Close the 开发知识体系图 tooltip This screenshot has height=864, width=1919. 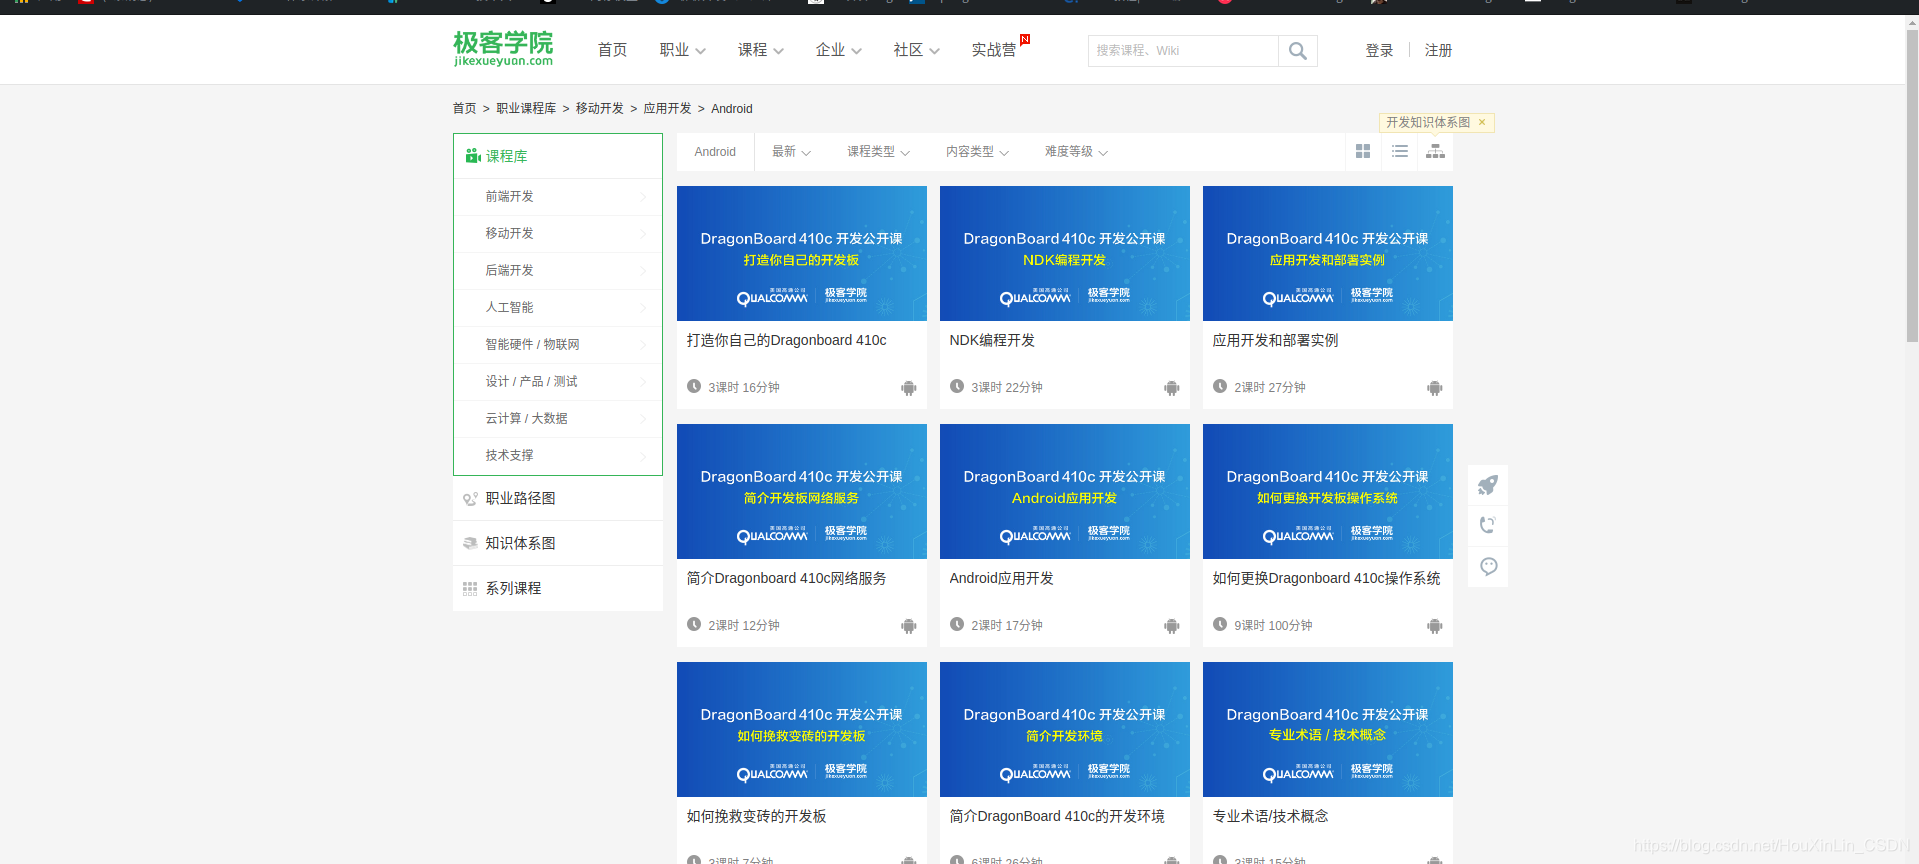1482,122
